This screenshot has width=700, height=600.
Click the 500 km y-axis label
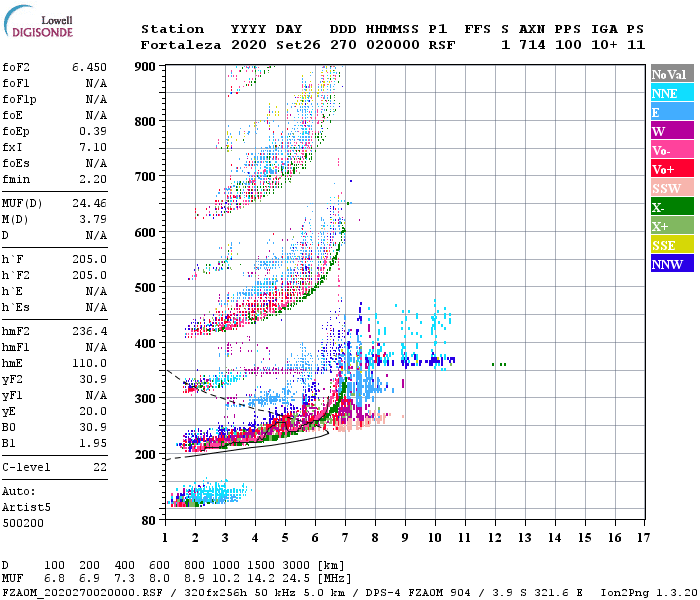point(145,288)
